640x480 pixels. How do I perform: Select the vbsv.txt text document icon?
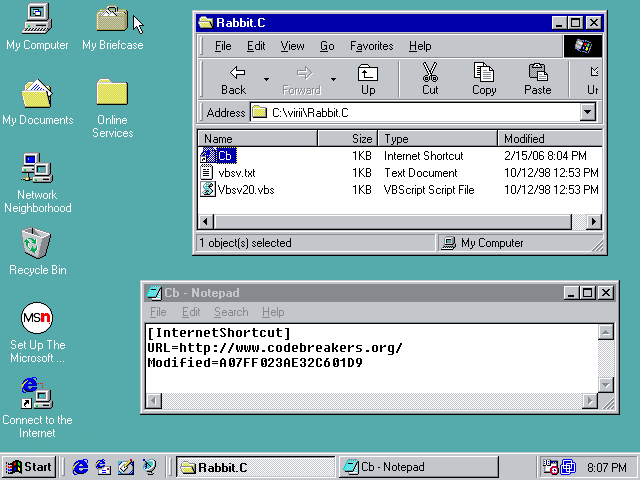207,173
